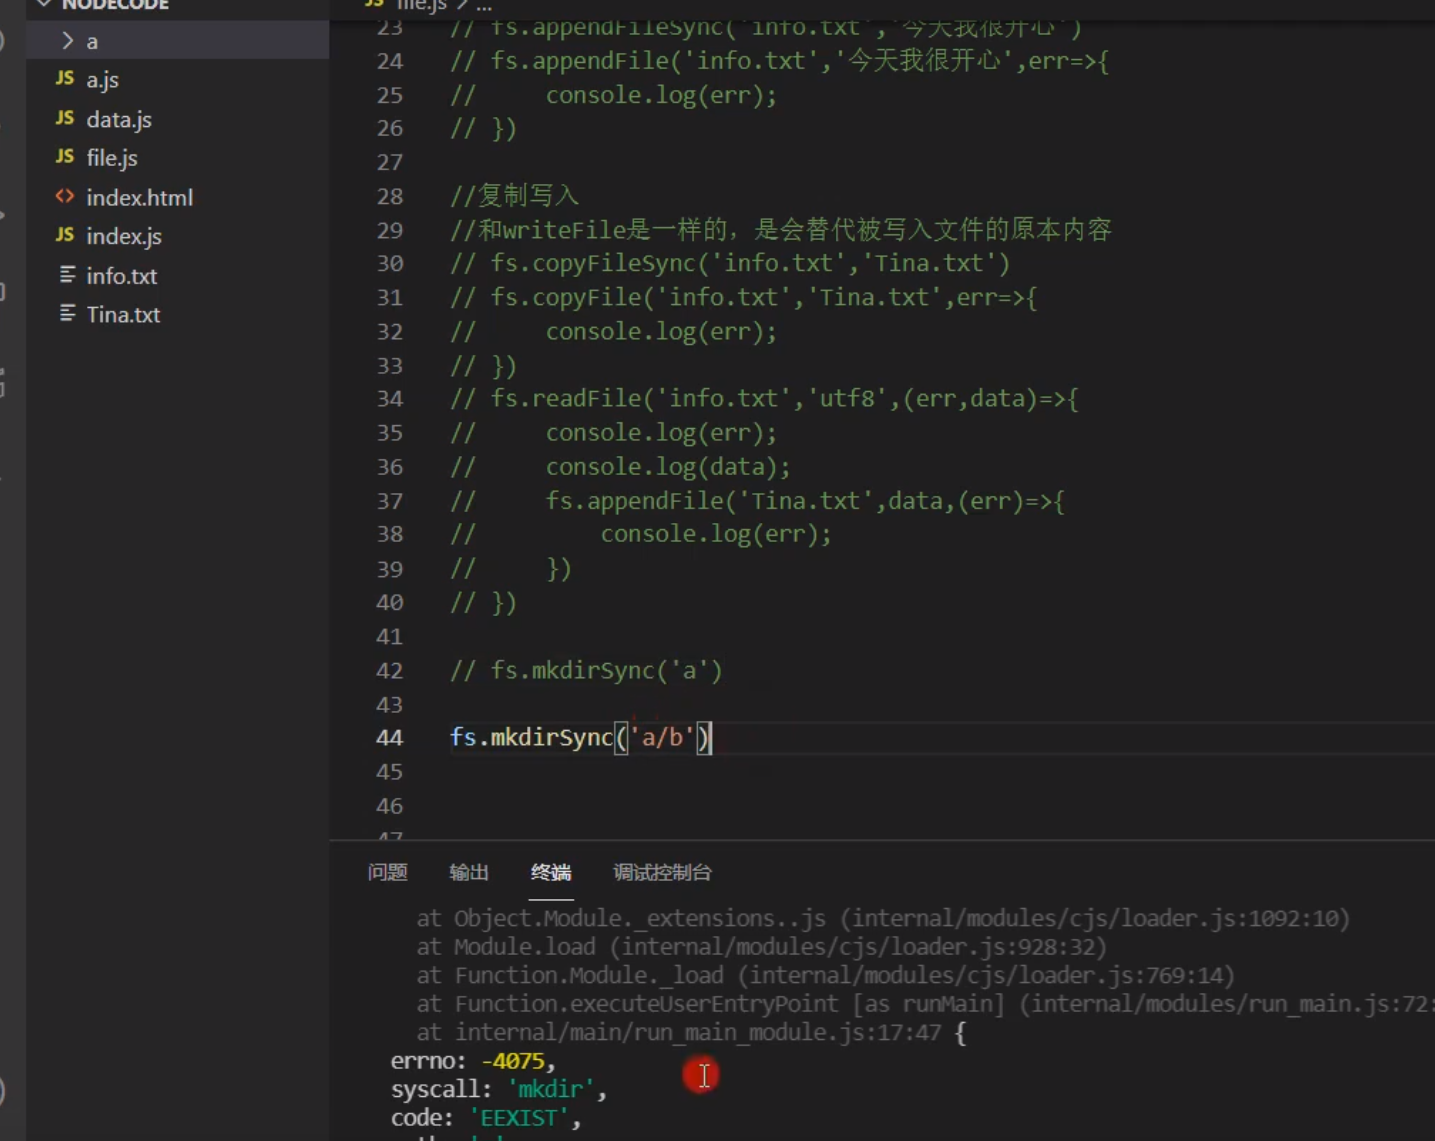Open Tina.txt in the file tree
1435x1141 pixels.
coord(123,314)
